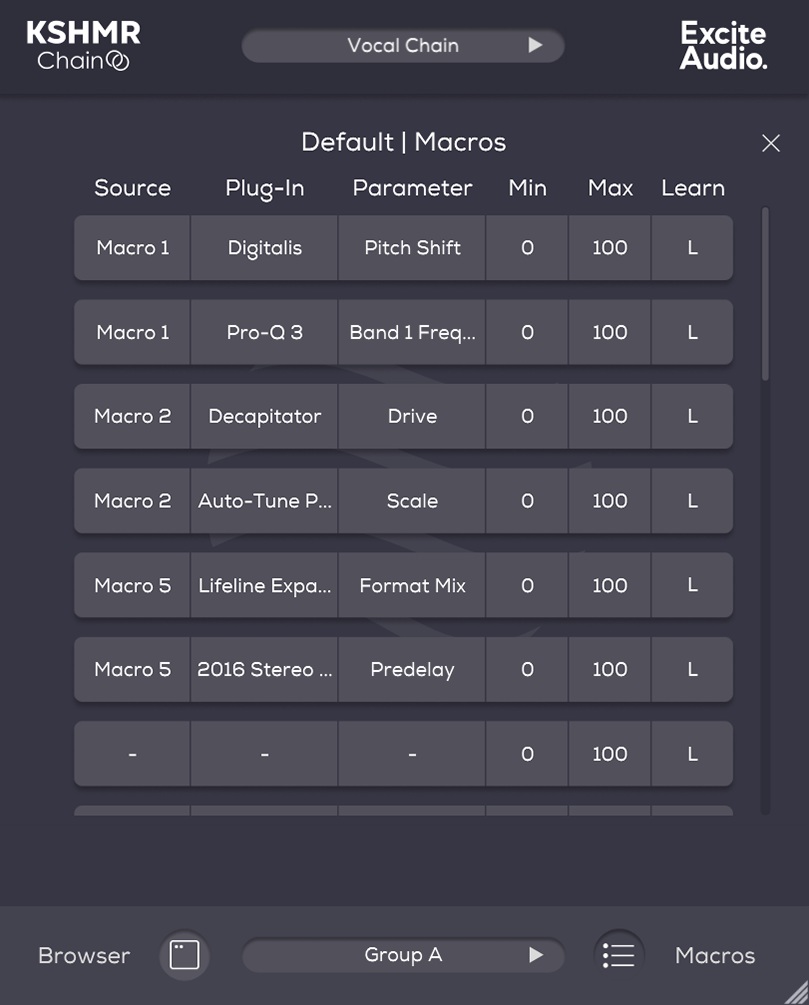Click the resize handle in bottom-right corner

(798, 994)
